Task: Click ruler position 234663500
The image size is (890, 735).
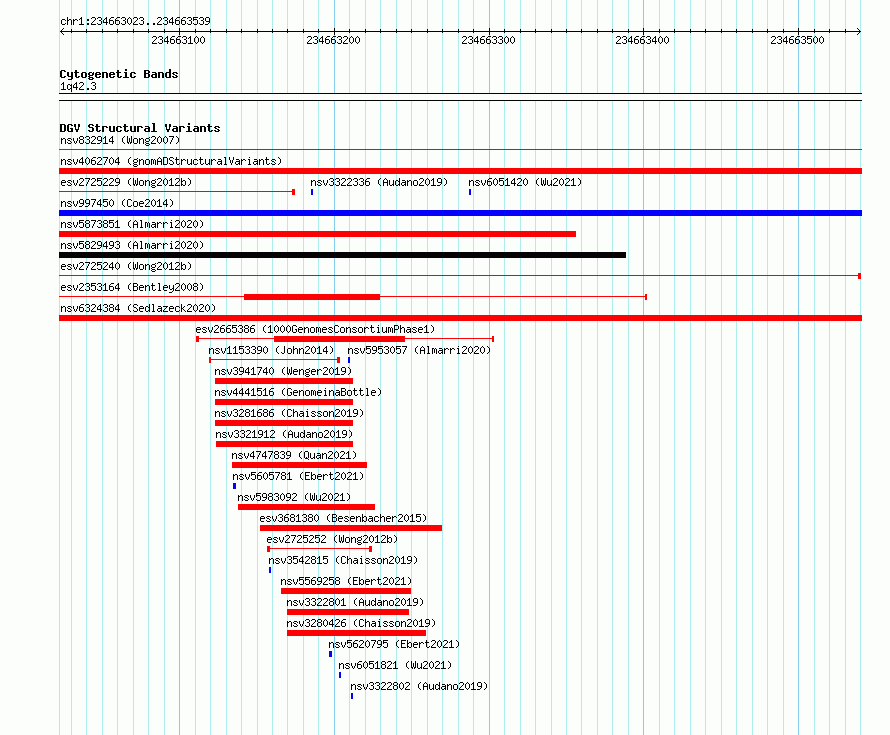Action: [x=797, y=40]
